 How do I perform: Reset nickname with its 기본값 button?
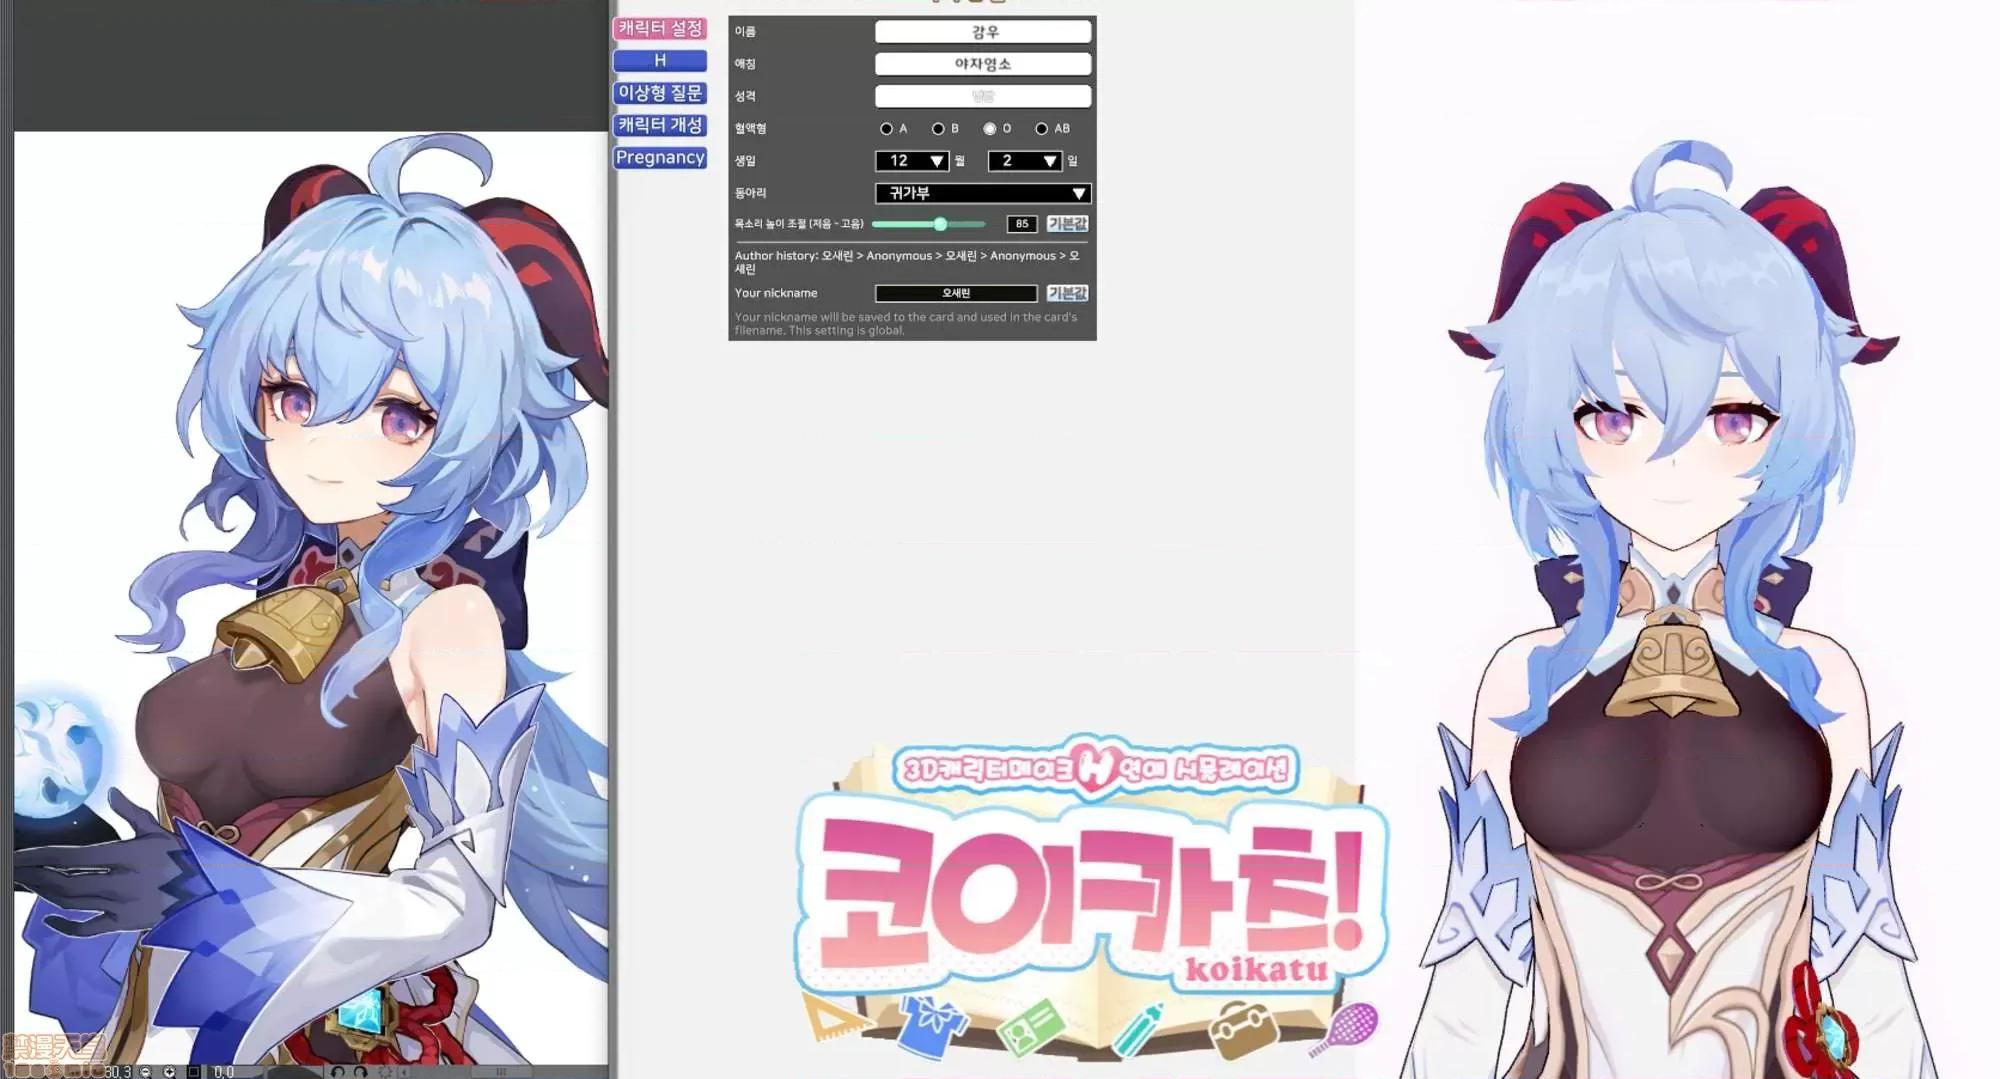(1067, 293)
